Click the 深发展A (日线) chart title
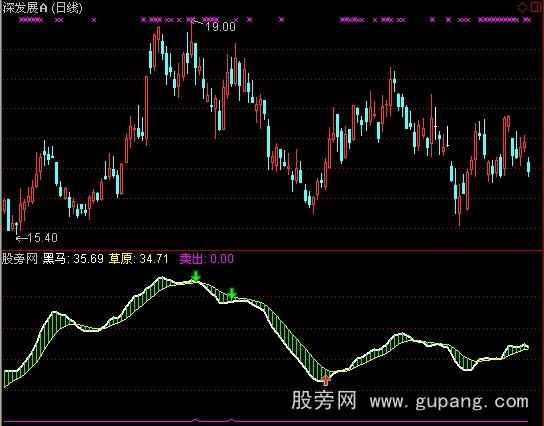The width and height of the screenshot is (544, 426). click(x=42, y=8)
